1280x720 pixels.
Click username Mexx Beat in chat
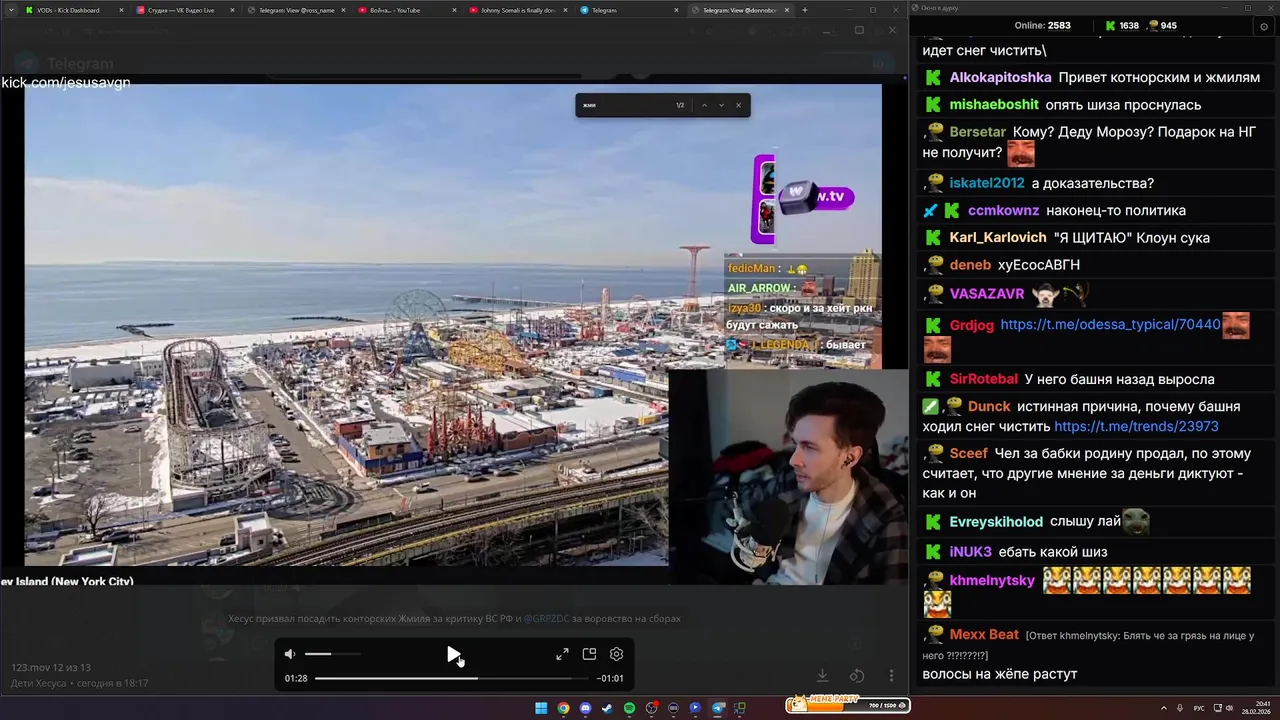(984, 635)
